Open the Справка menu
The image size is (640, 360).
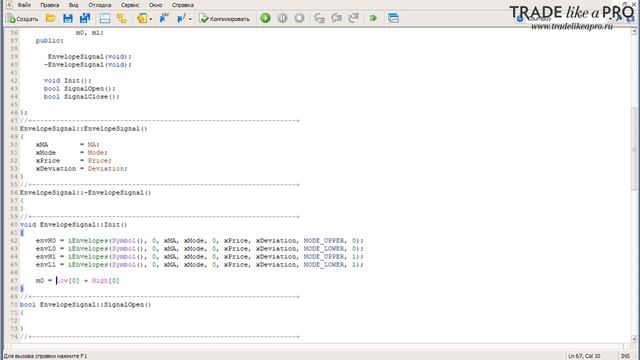pyautogui.click(x=183, y=5)
